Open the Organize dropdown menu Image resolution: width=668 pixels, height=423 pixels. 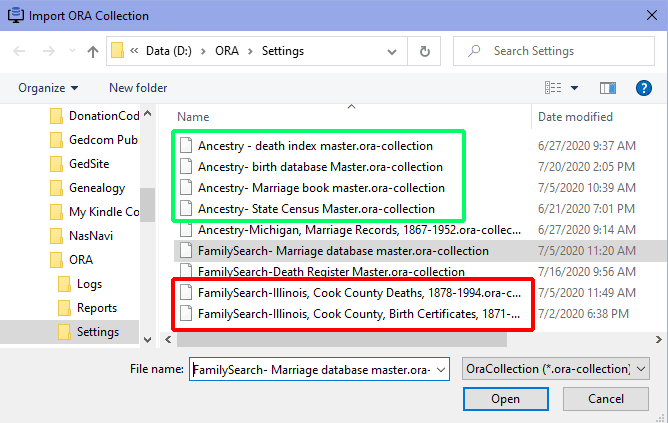tap(48, 88)
